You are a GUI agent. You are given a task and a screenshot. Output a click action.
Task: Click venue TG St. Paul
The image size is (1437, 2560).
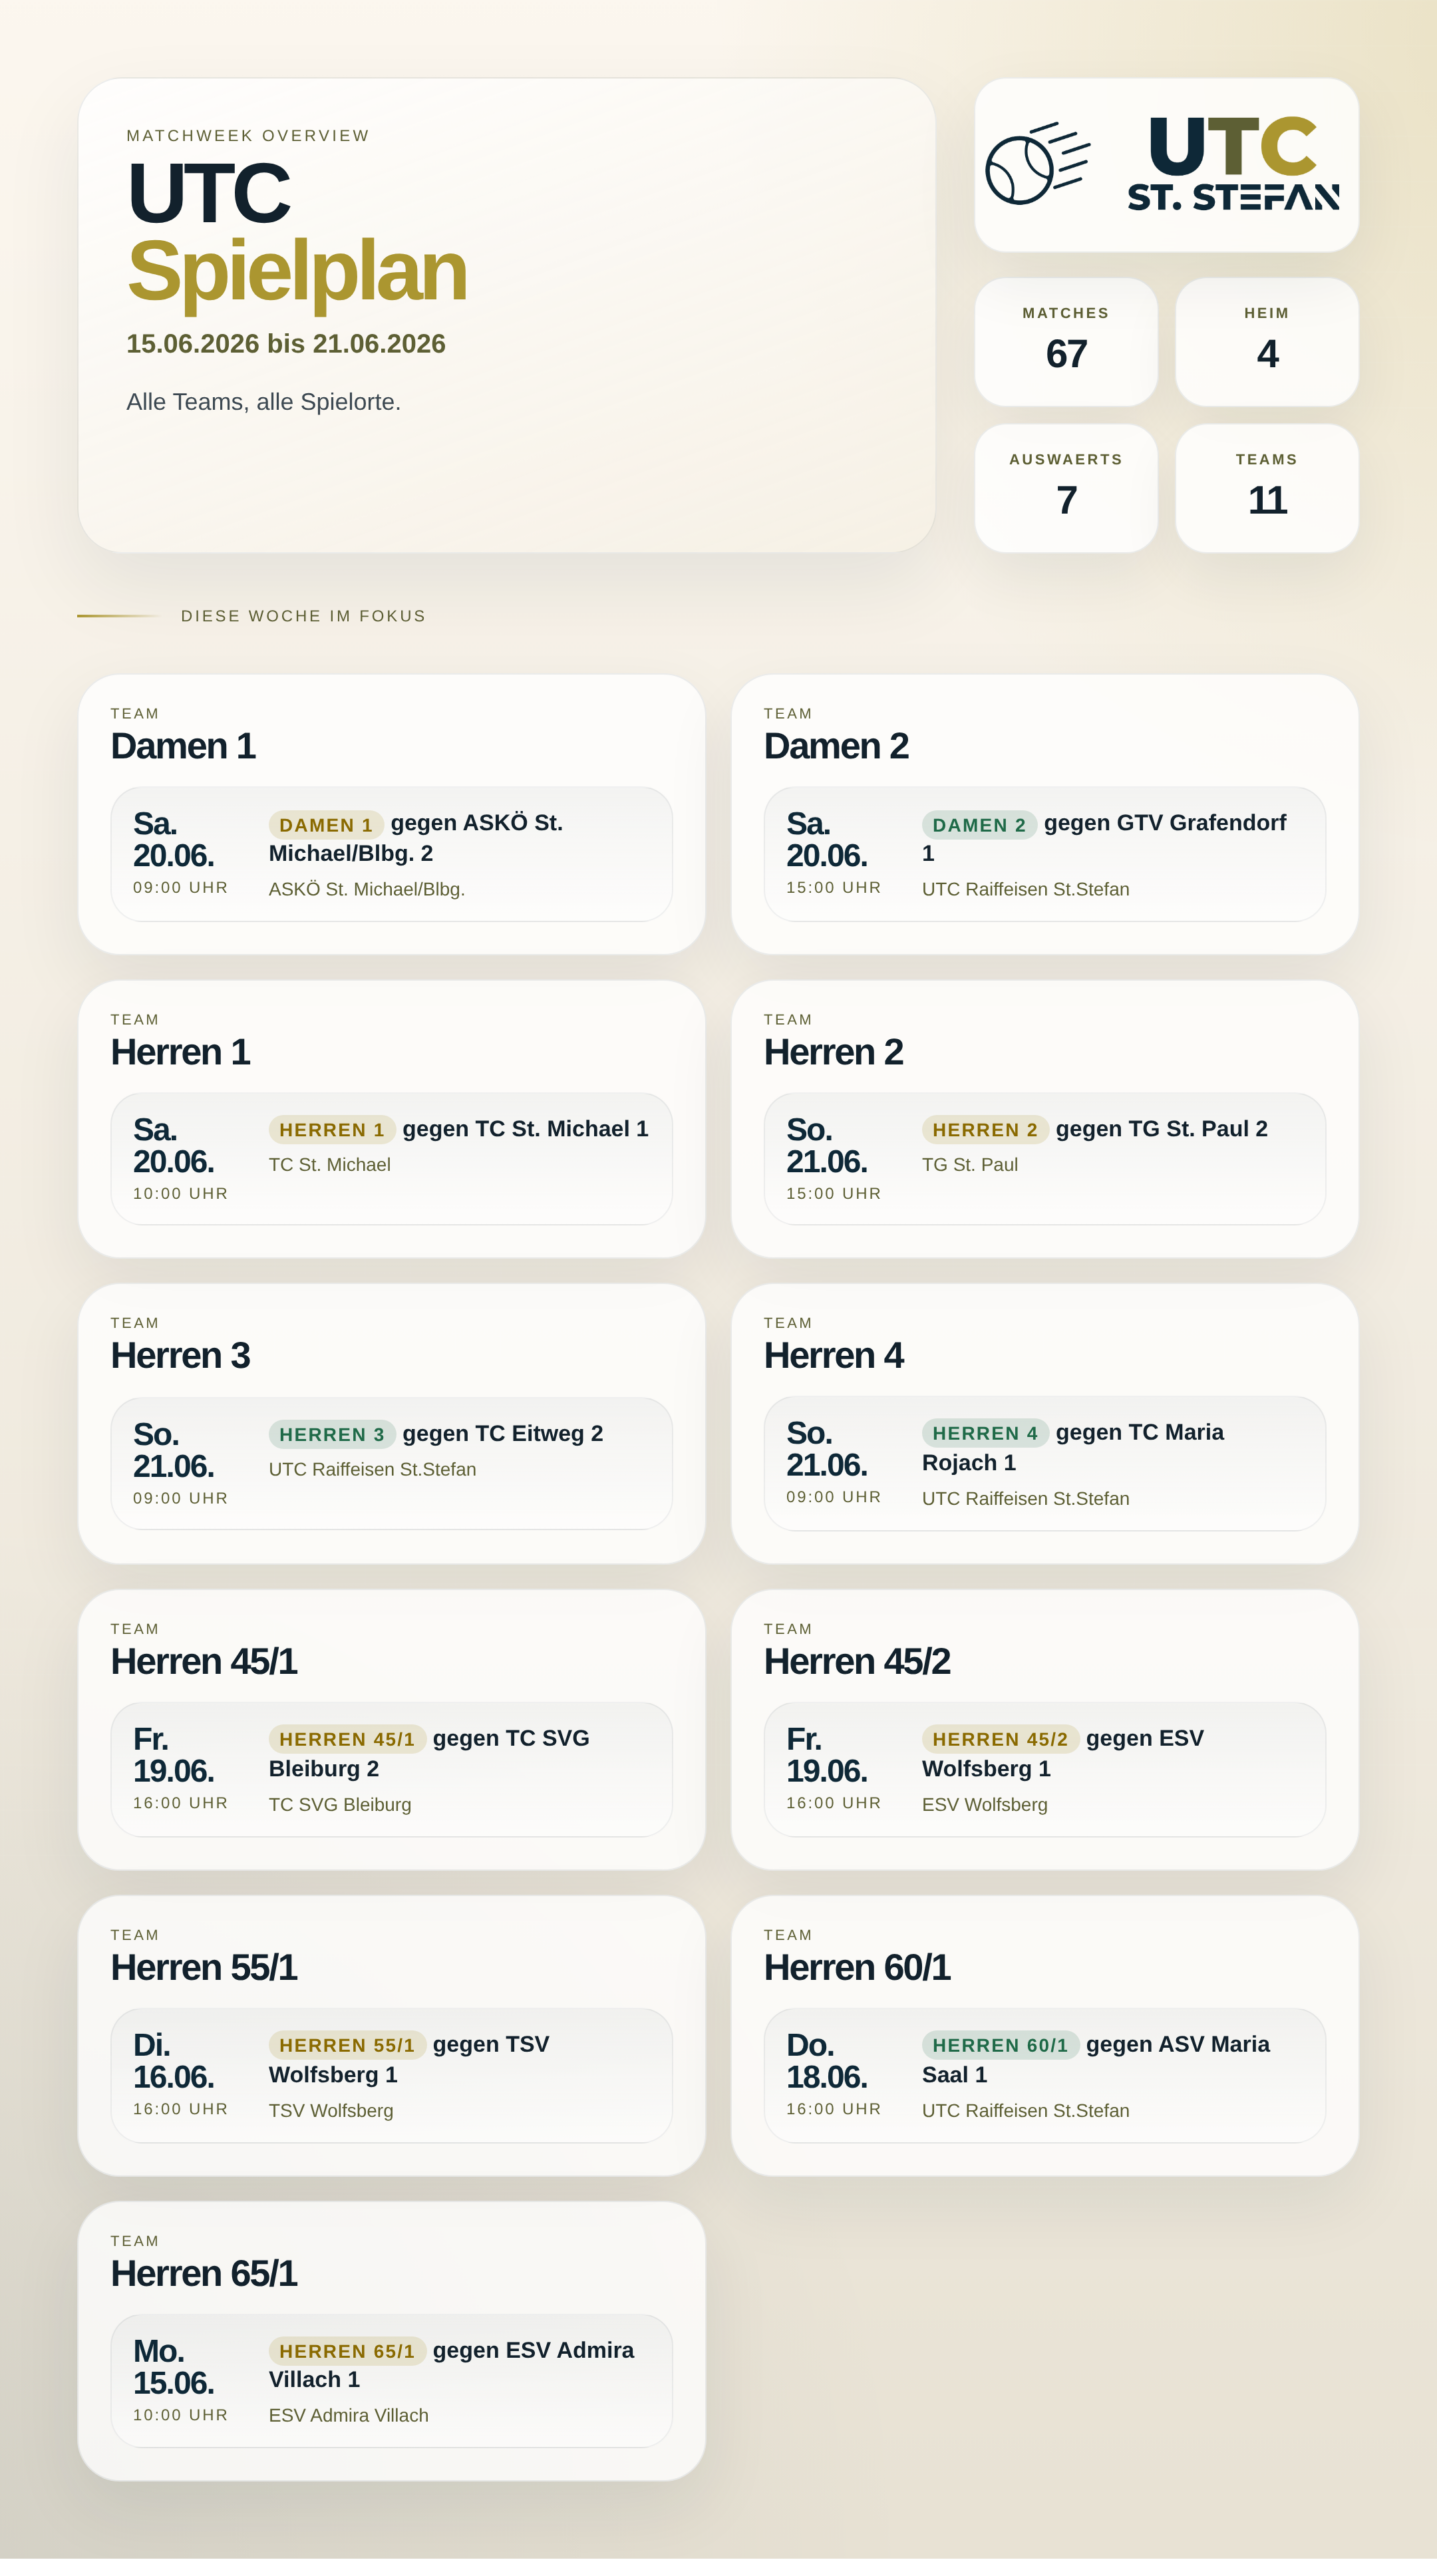(x=970, y=1165)
